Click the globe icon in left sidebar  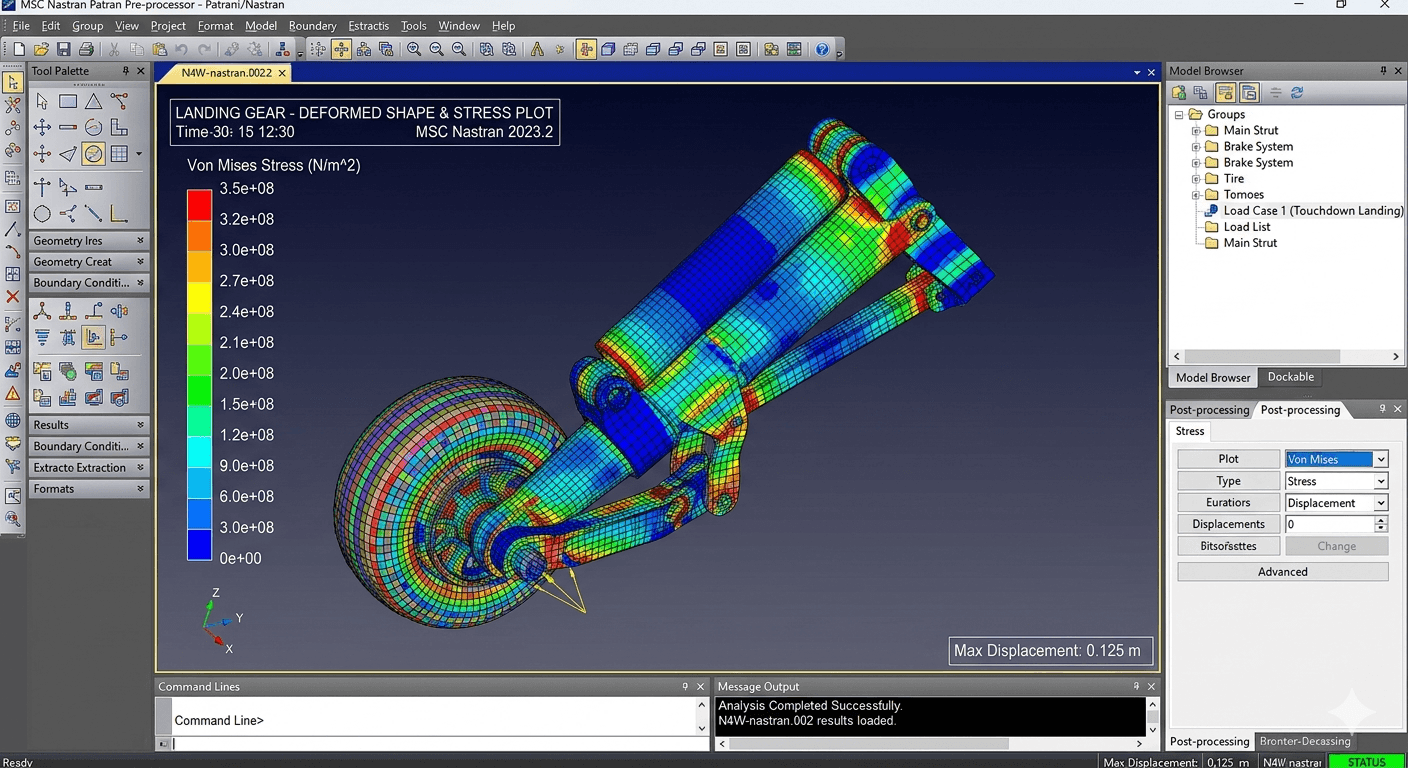tap(13, 421)
